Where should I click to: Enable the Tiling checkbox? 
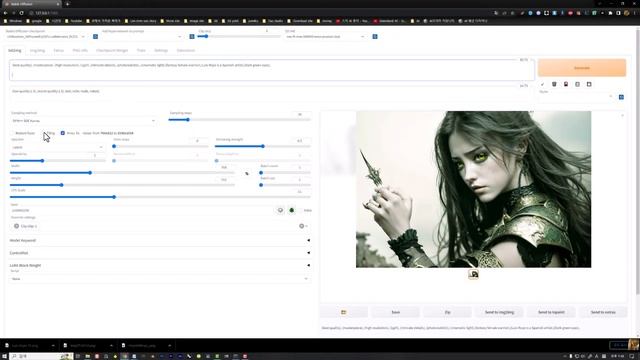43,133
